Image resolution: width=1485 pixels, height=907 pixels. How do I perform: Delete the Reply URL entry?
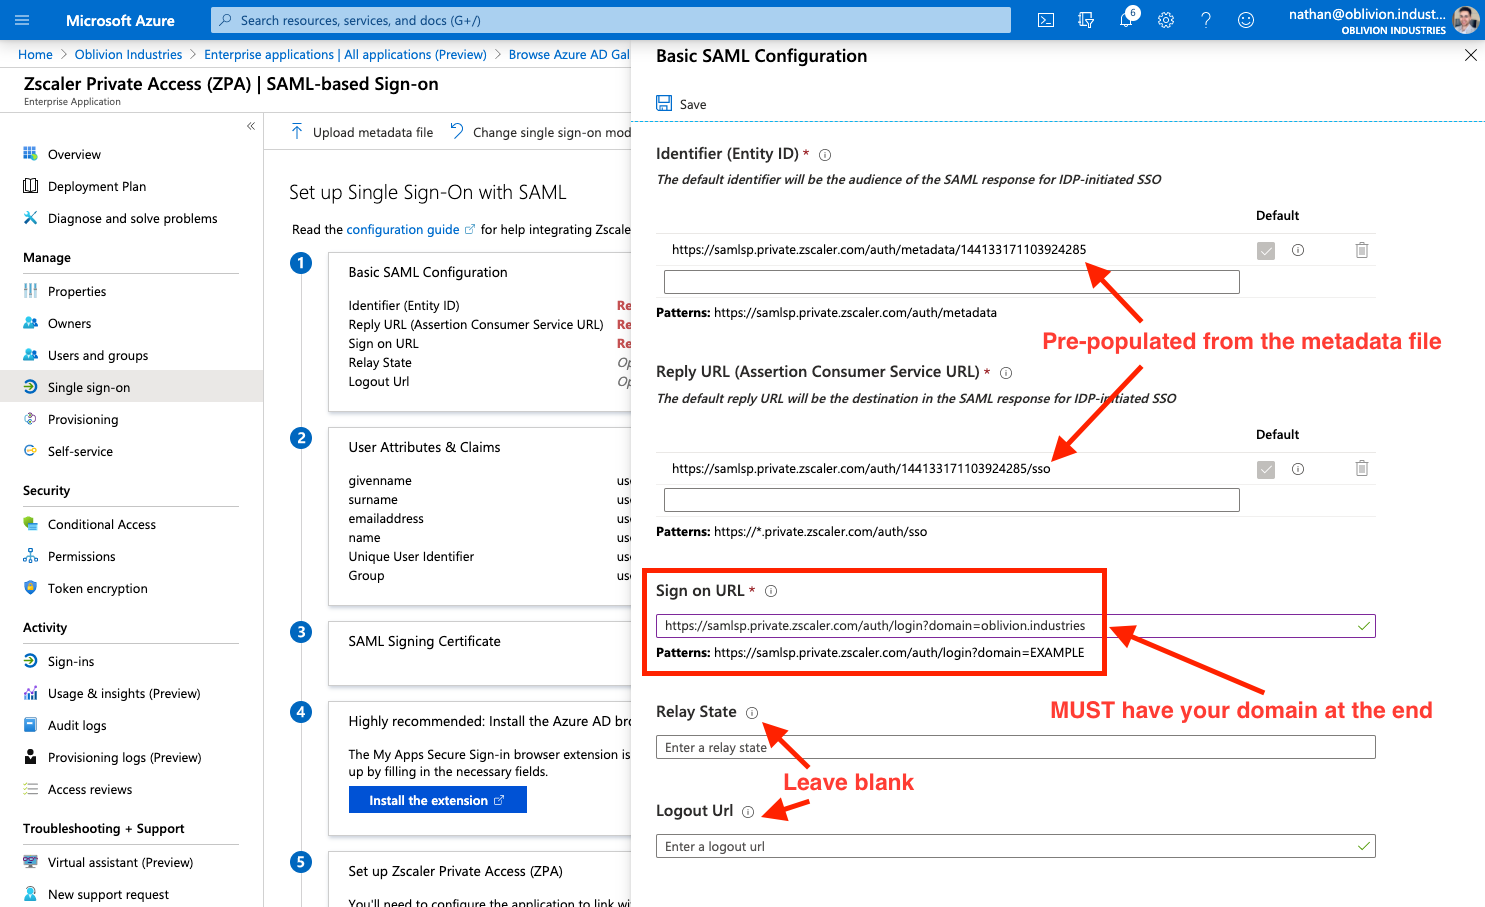[x=1361, y=468]
